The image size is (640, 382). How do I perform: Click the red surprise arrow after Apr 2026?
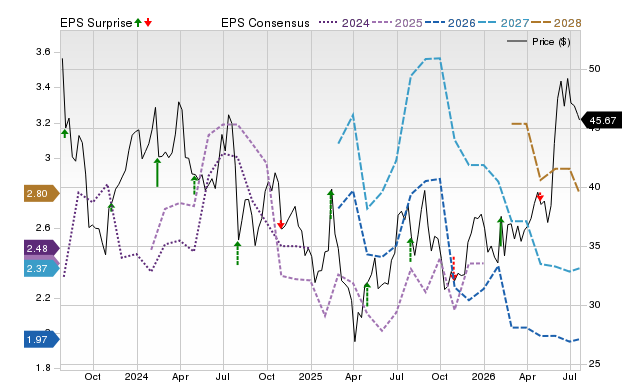(x=540, y=197)
